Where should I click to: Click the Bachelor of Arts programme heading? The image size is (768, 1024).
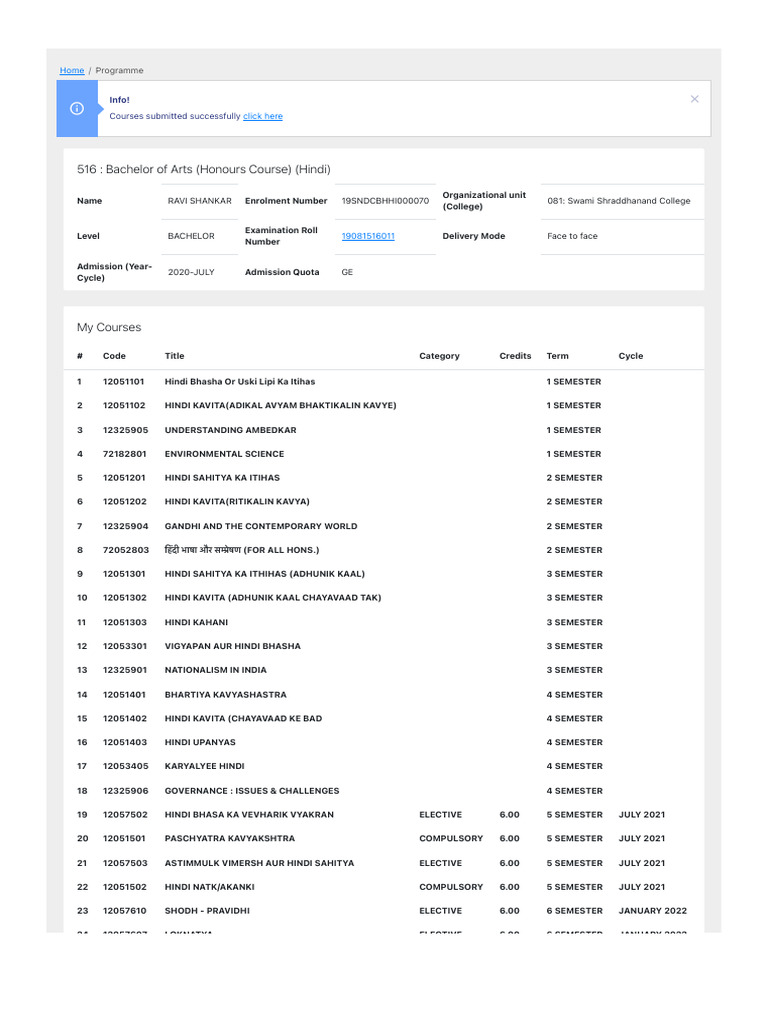pyautogui.click(x=203, y=169)
